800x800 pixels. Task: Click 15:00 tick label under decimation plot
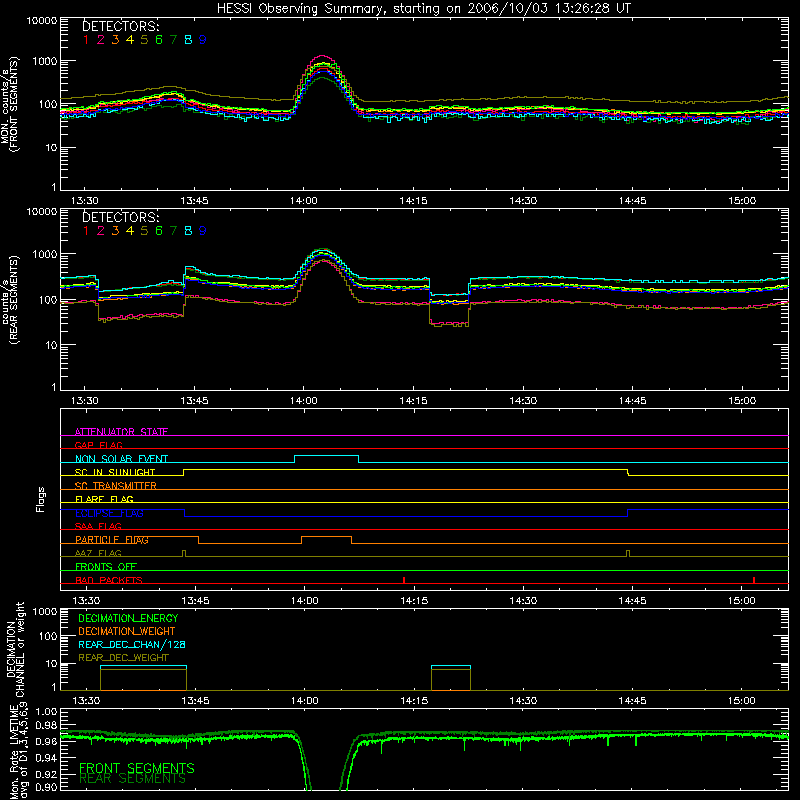pyautogui.click(x=741, y=701)
